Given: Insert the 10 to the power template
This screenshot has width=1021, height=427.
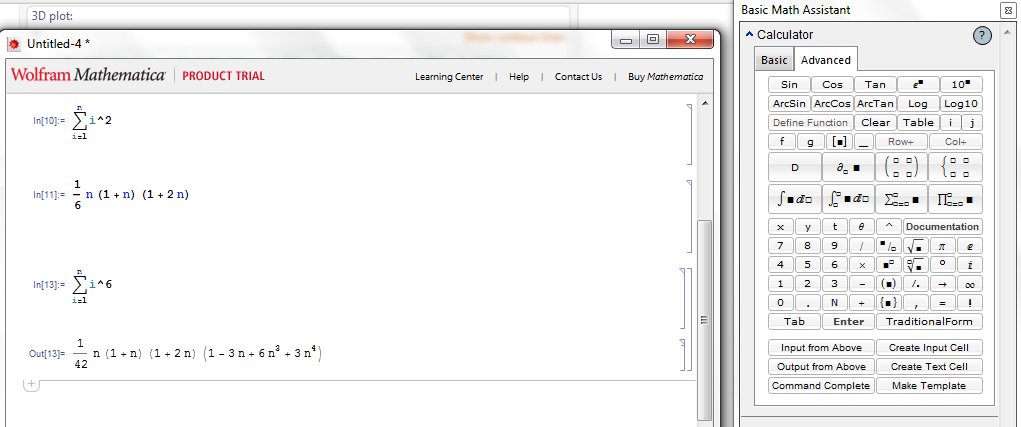Looking at the screenshot, I should 961,85.
